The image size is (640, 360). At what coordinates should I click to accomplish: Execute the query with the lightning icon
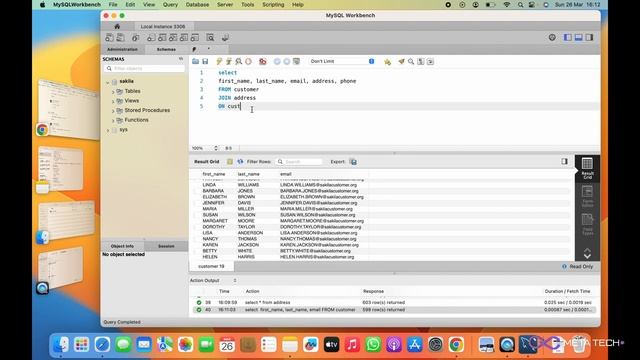coord(219,61)
